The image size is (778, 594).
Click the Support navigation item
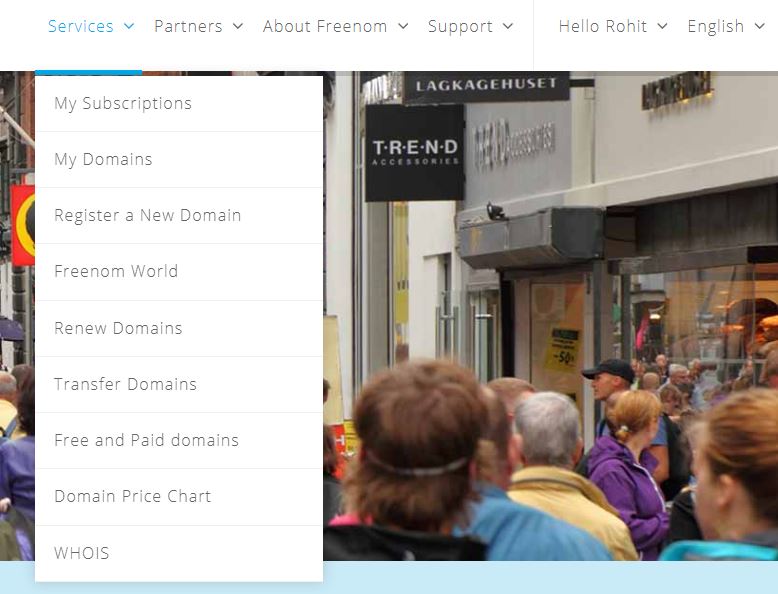pos(460,27)
